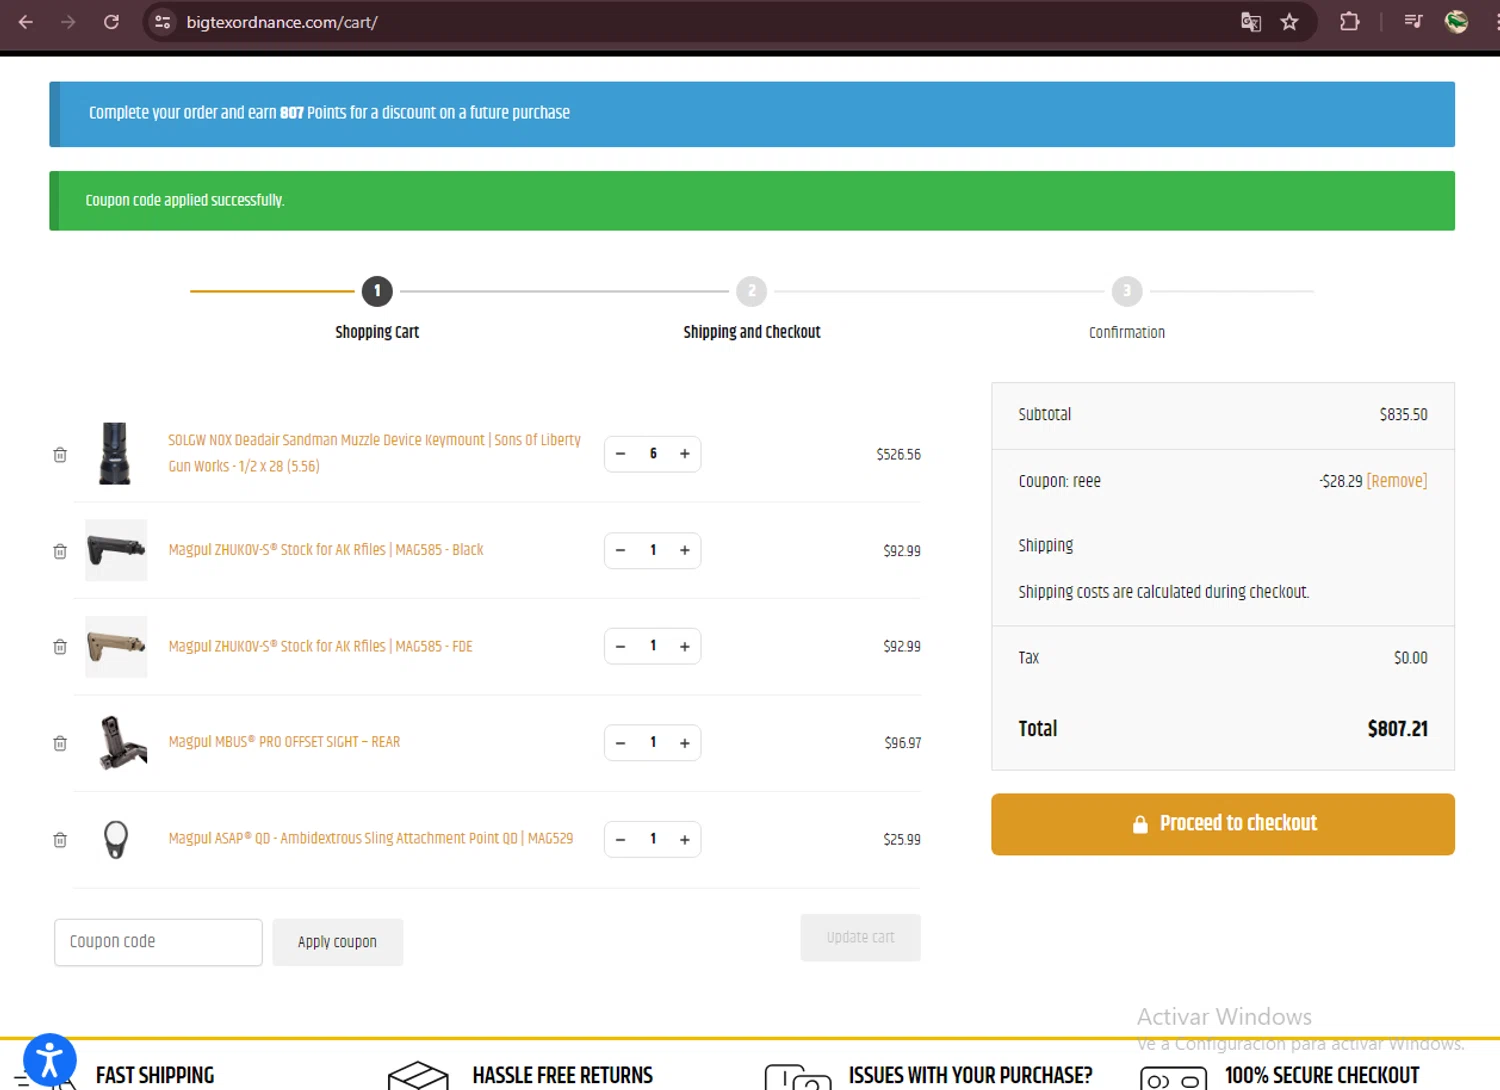1500x1090 pixels.
Task: Open Magpul ZHUKOV-S Stock FDE product link
Action: [320, 646]
